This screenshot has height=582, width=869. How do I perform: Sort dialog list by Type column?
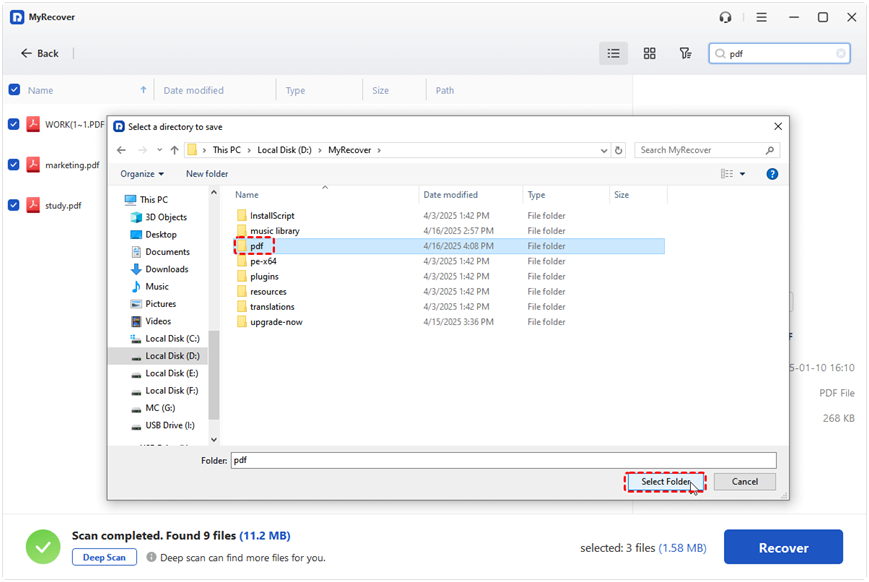(536, 195)
